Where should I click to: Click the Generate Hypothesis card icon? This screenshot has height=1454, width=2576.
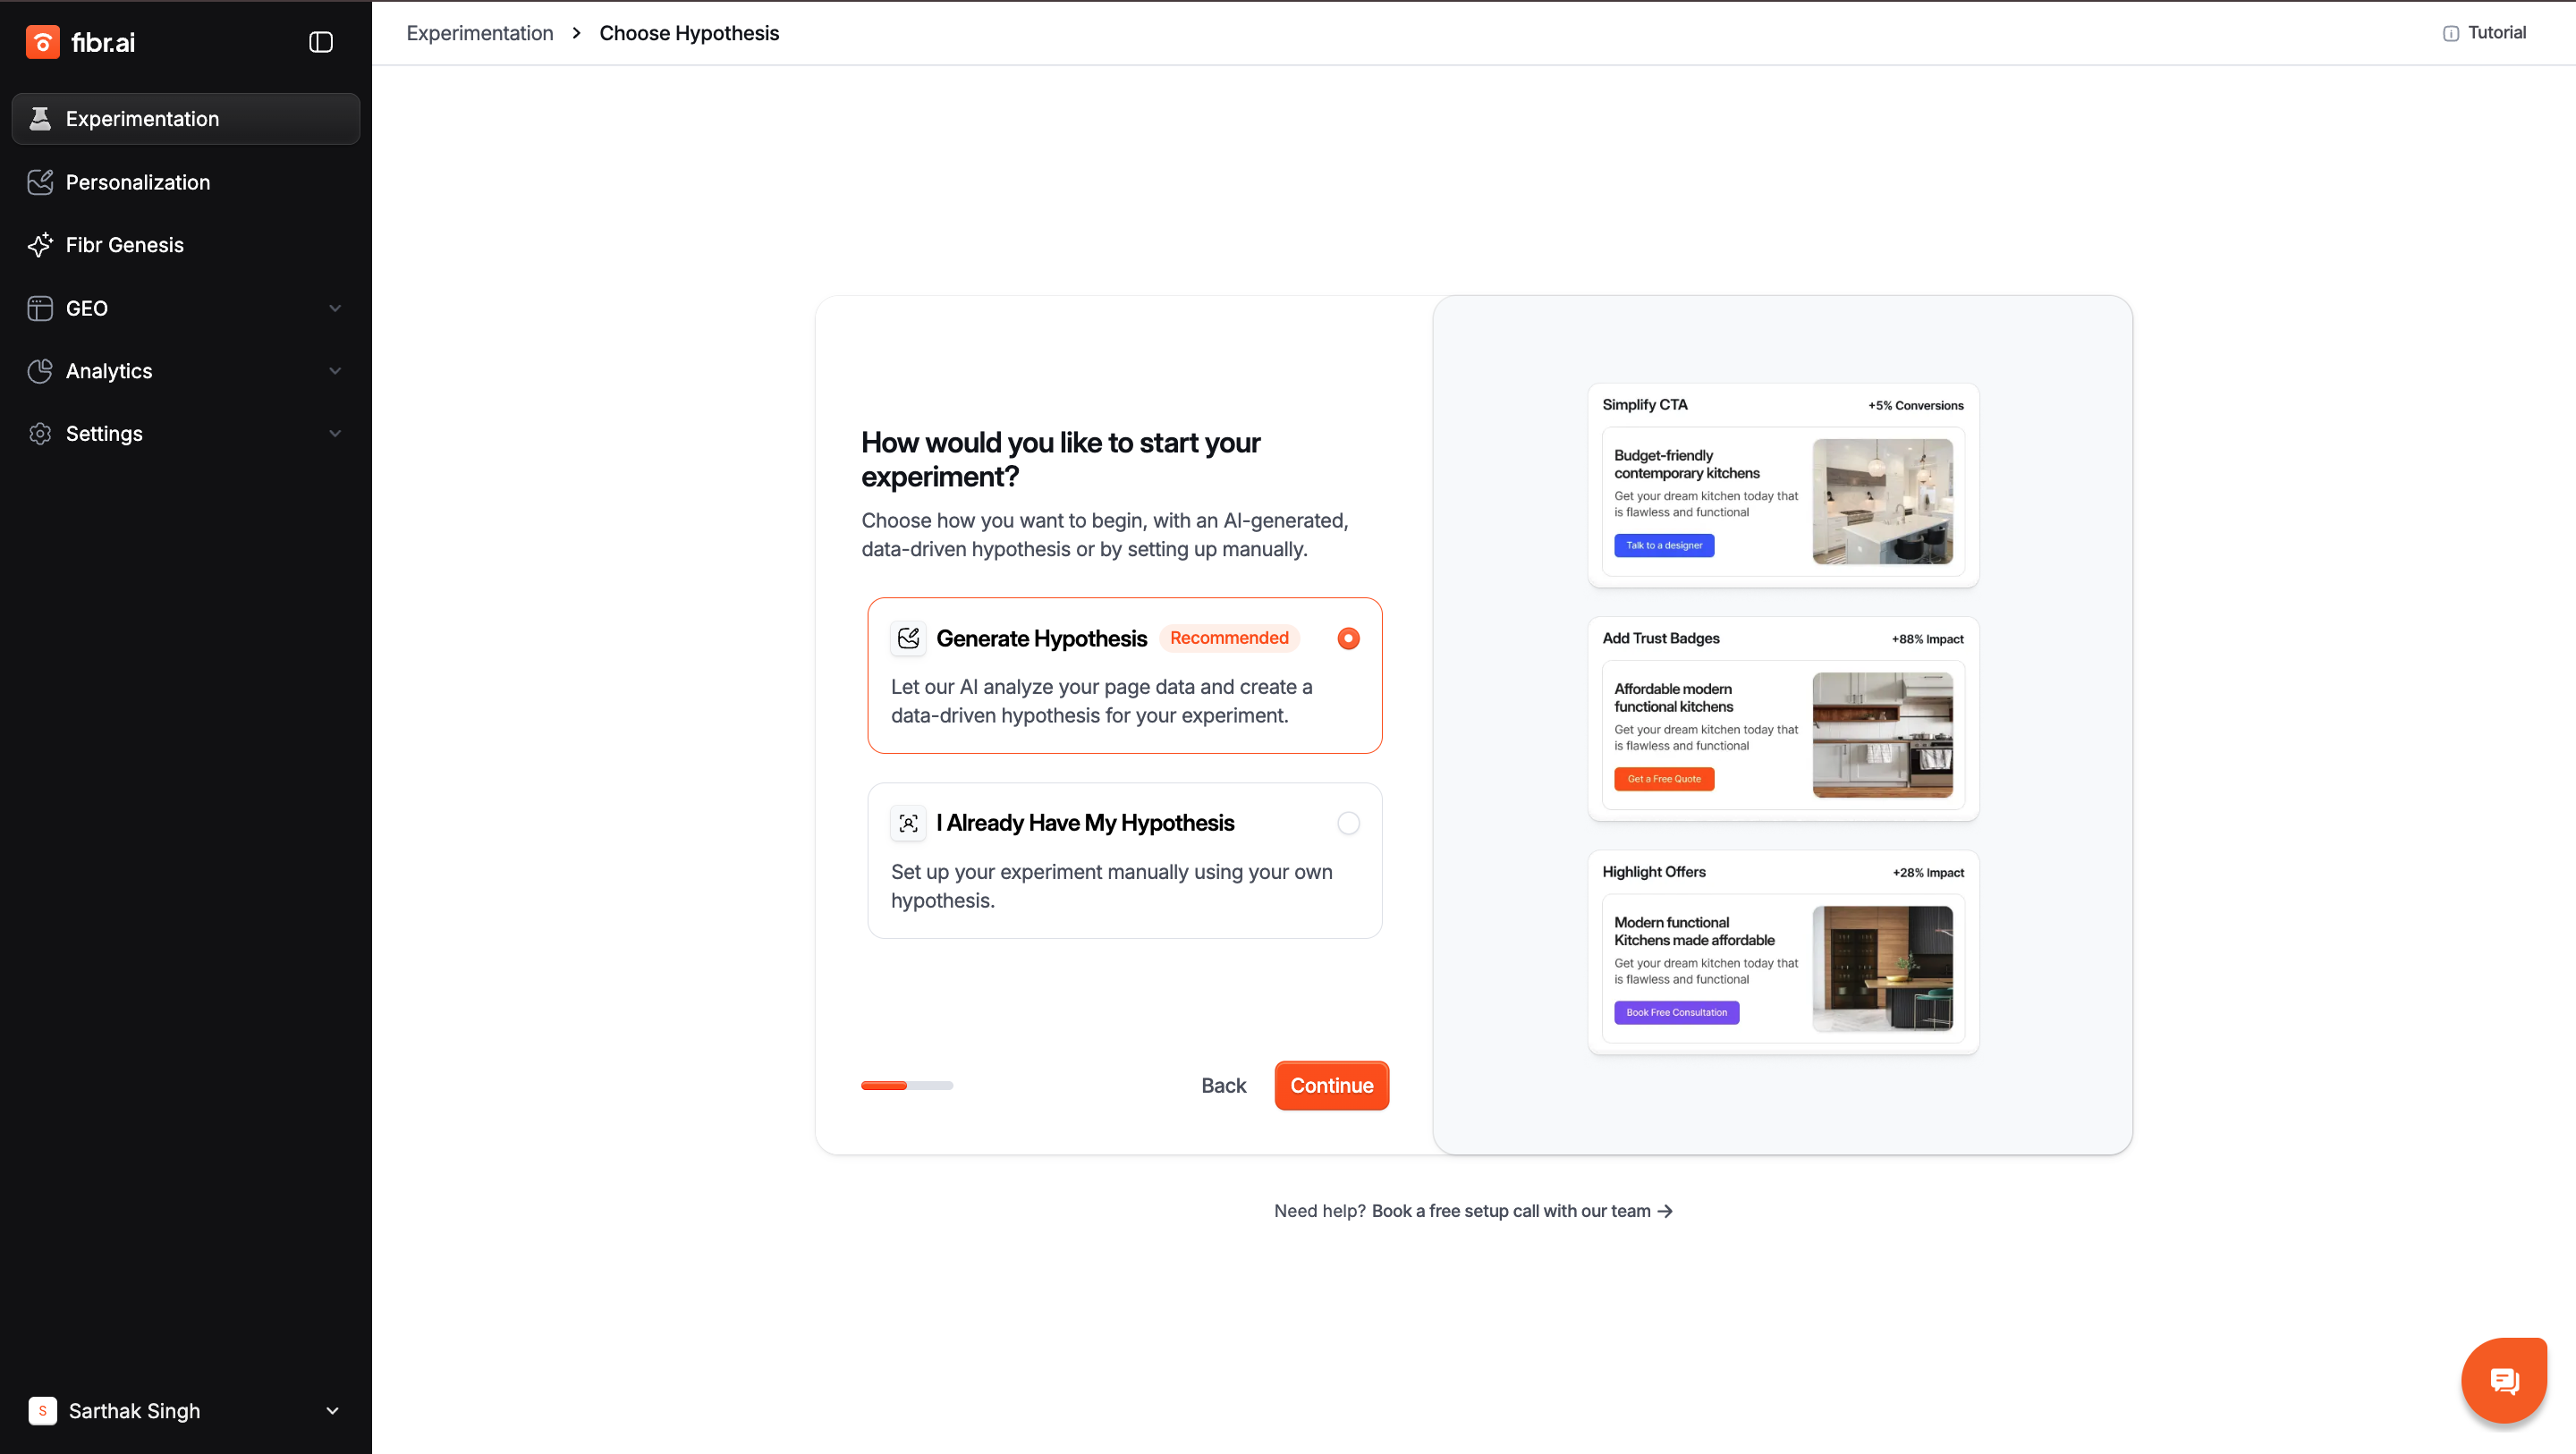pyautogui.click(x=908, y=638)
